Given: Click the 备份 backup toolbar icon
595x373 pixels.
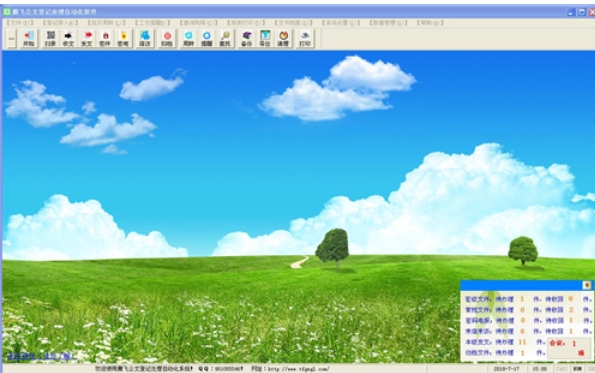Looking at the screenshot, I should pos(247,39).
